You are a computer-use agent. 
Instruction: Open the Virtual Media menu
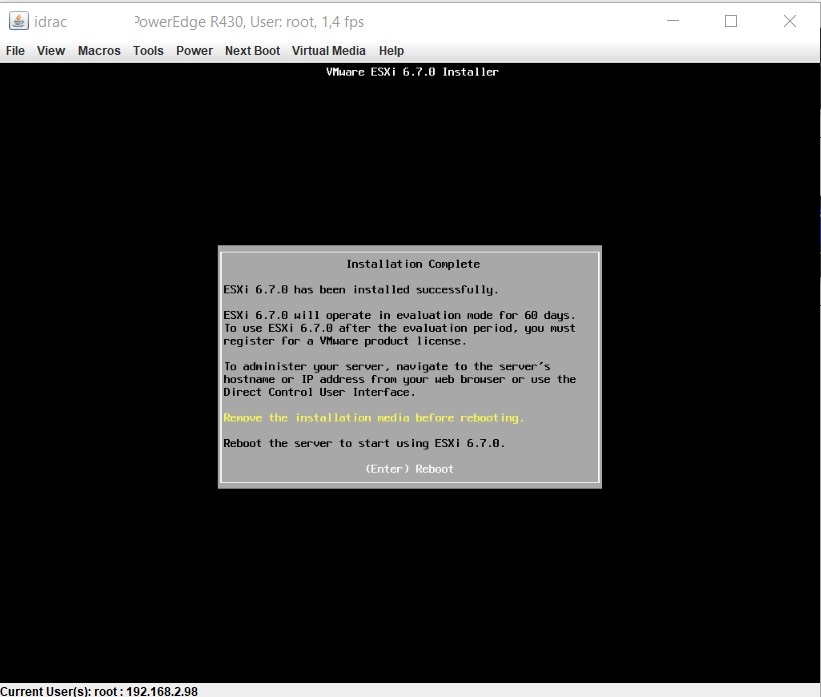(329, 51)
